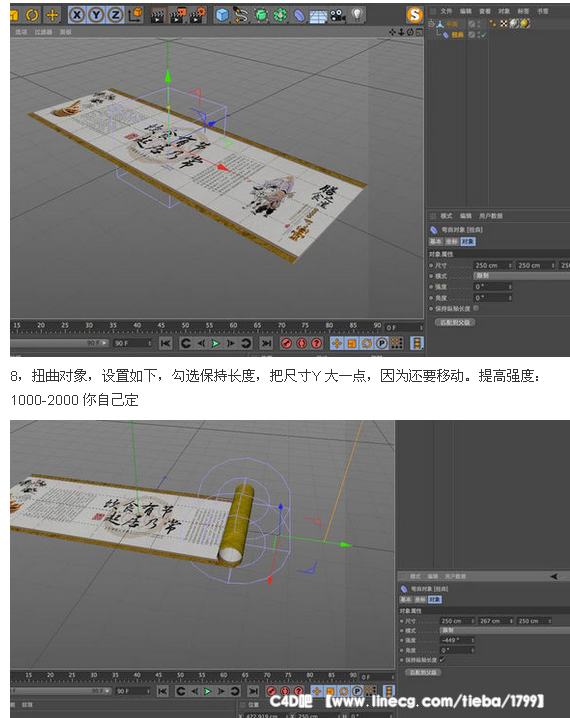Enable 保持纵轴长度 checkbox where strength is 0°
Screen dimensions: 570x718
click(476, 308)
